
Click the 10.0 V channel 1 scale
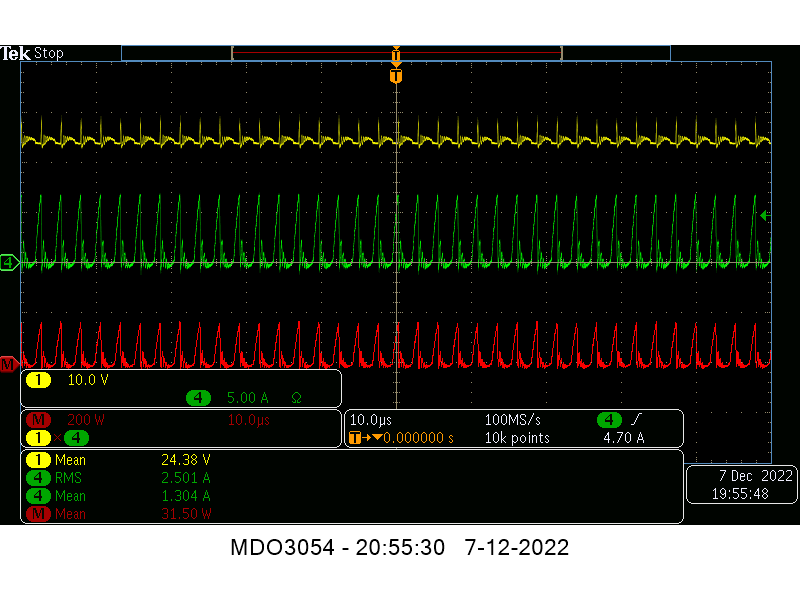88,380
